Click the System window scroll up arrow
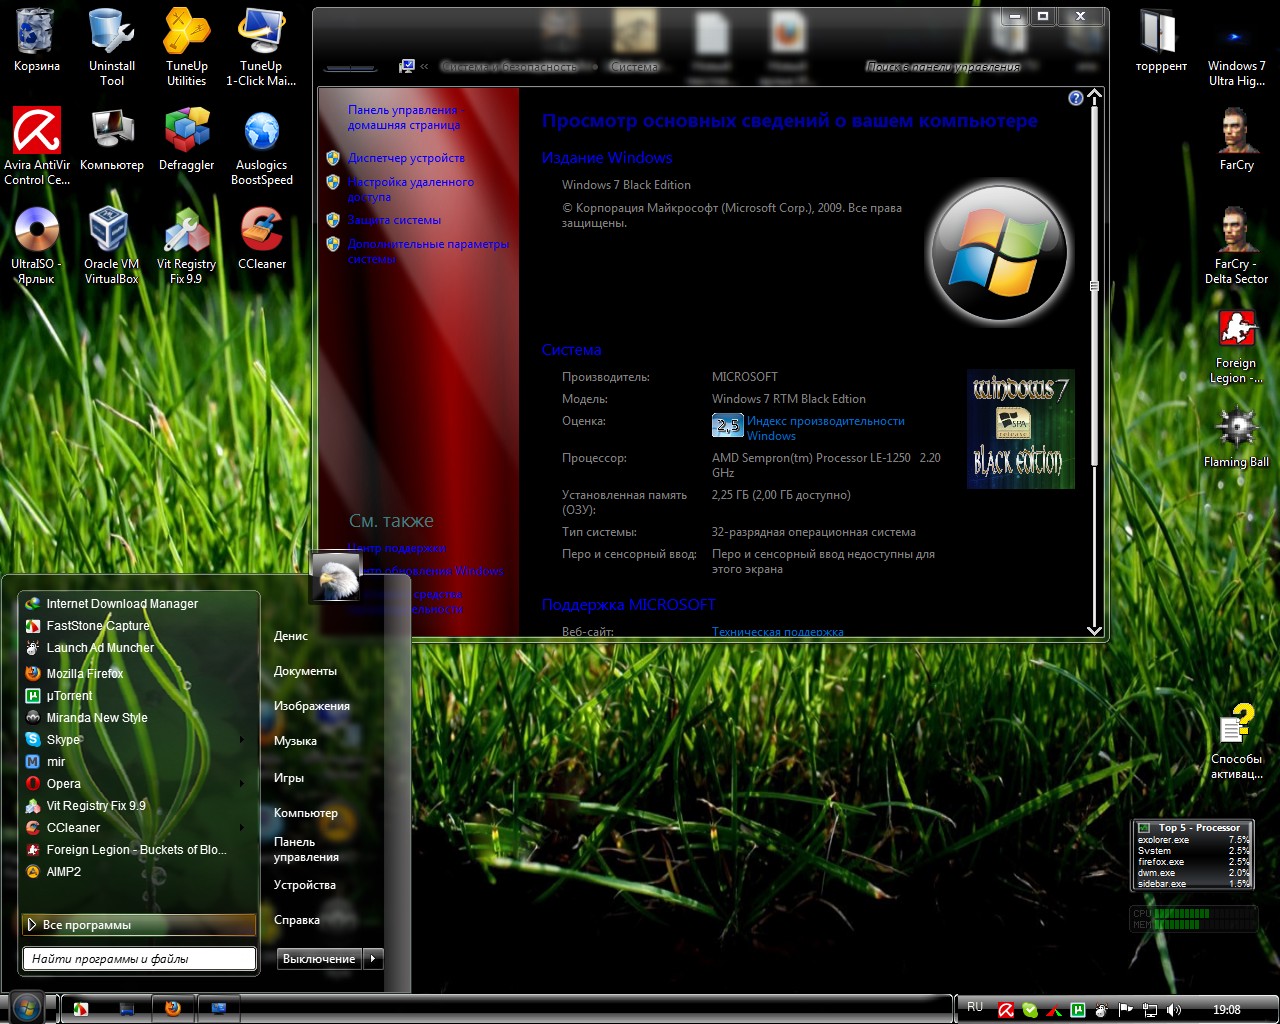 click(x=1094, y=96)
